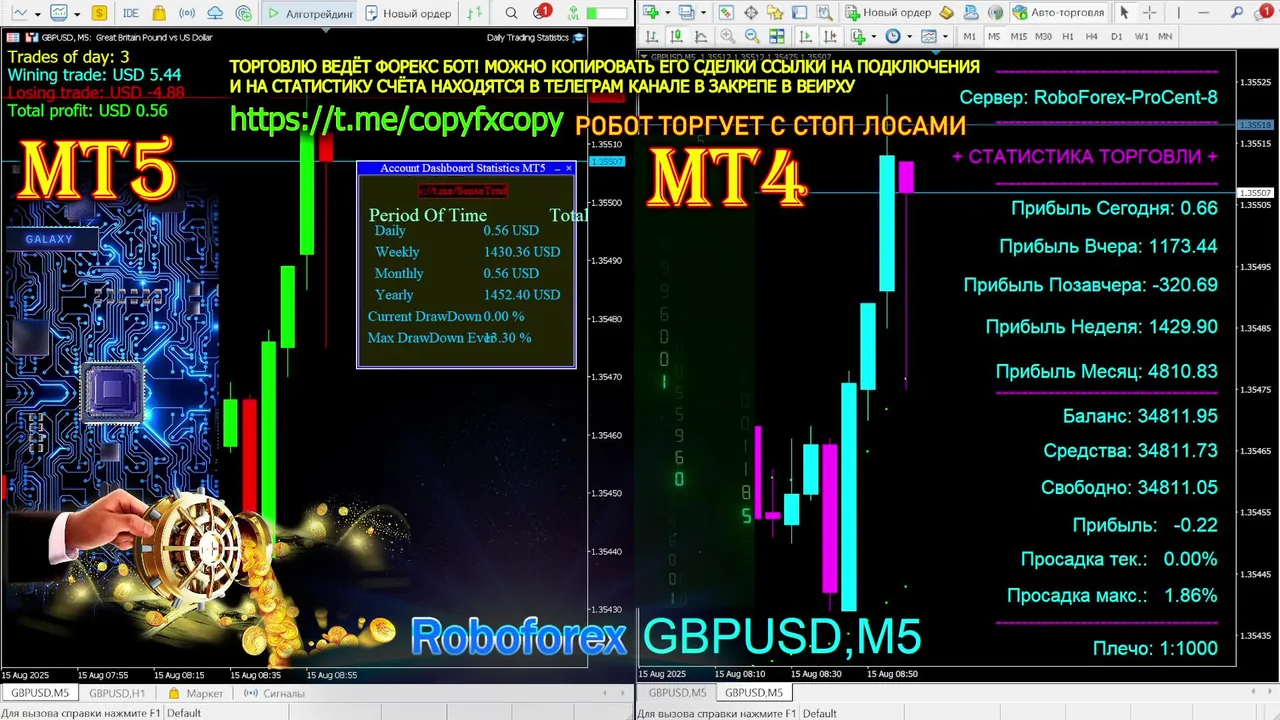
Task: Toggle MT4 chart shift
Action: (830, 36)
